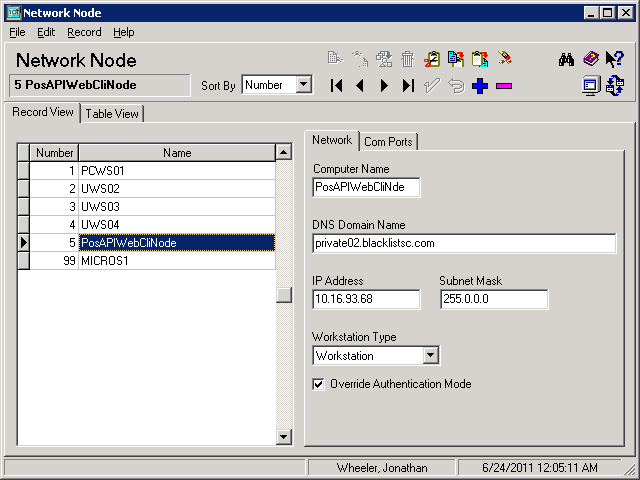Click the node list scrollbar thumb
The width and height of the screenshot is (640, 480).
click(x=284, y=295)
